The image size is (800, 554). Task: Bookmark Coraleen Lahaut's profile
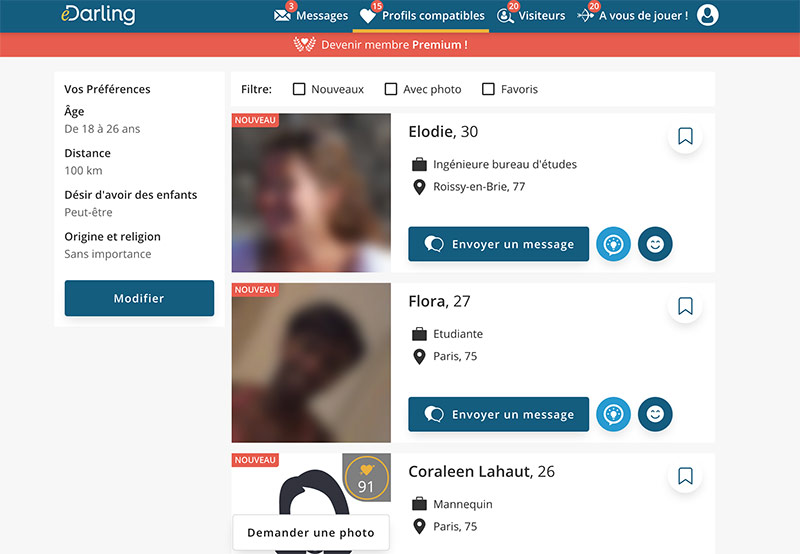685,476
